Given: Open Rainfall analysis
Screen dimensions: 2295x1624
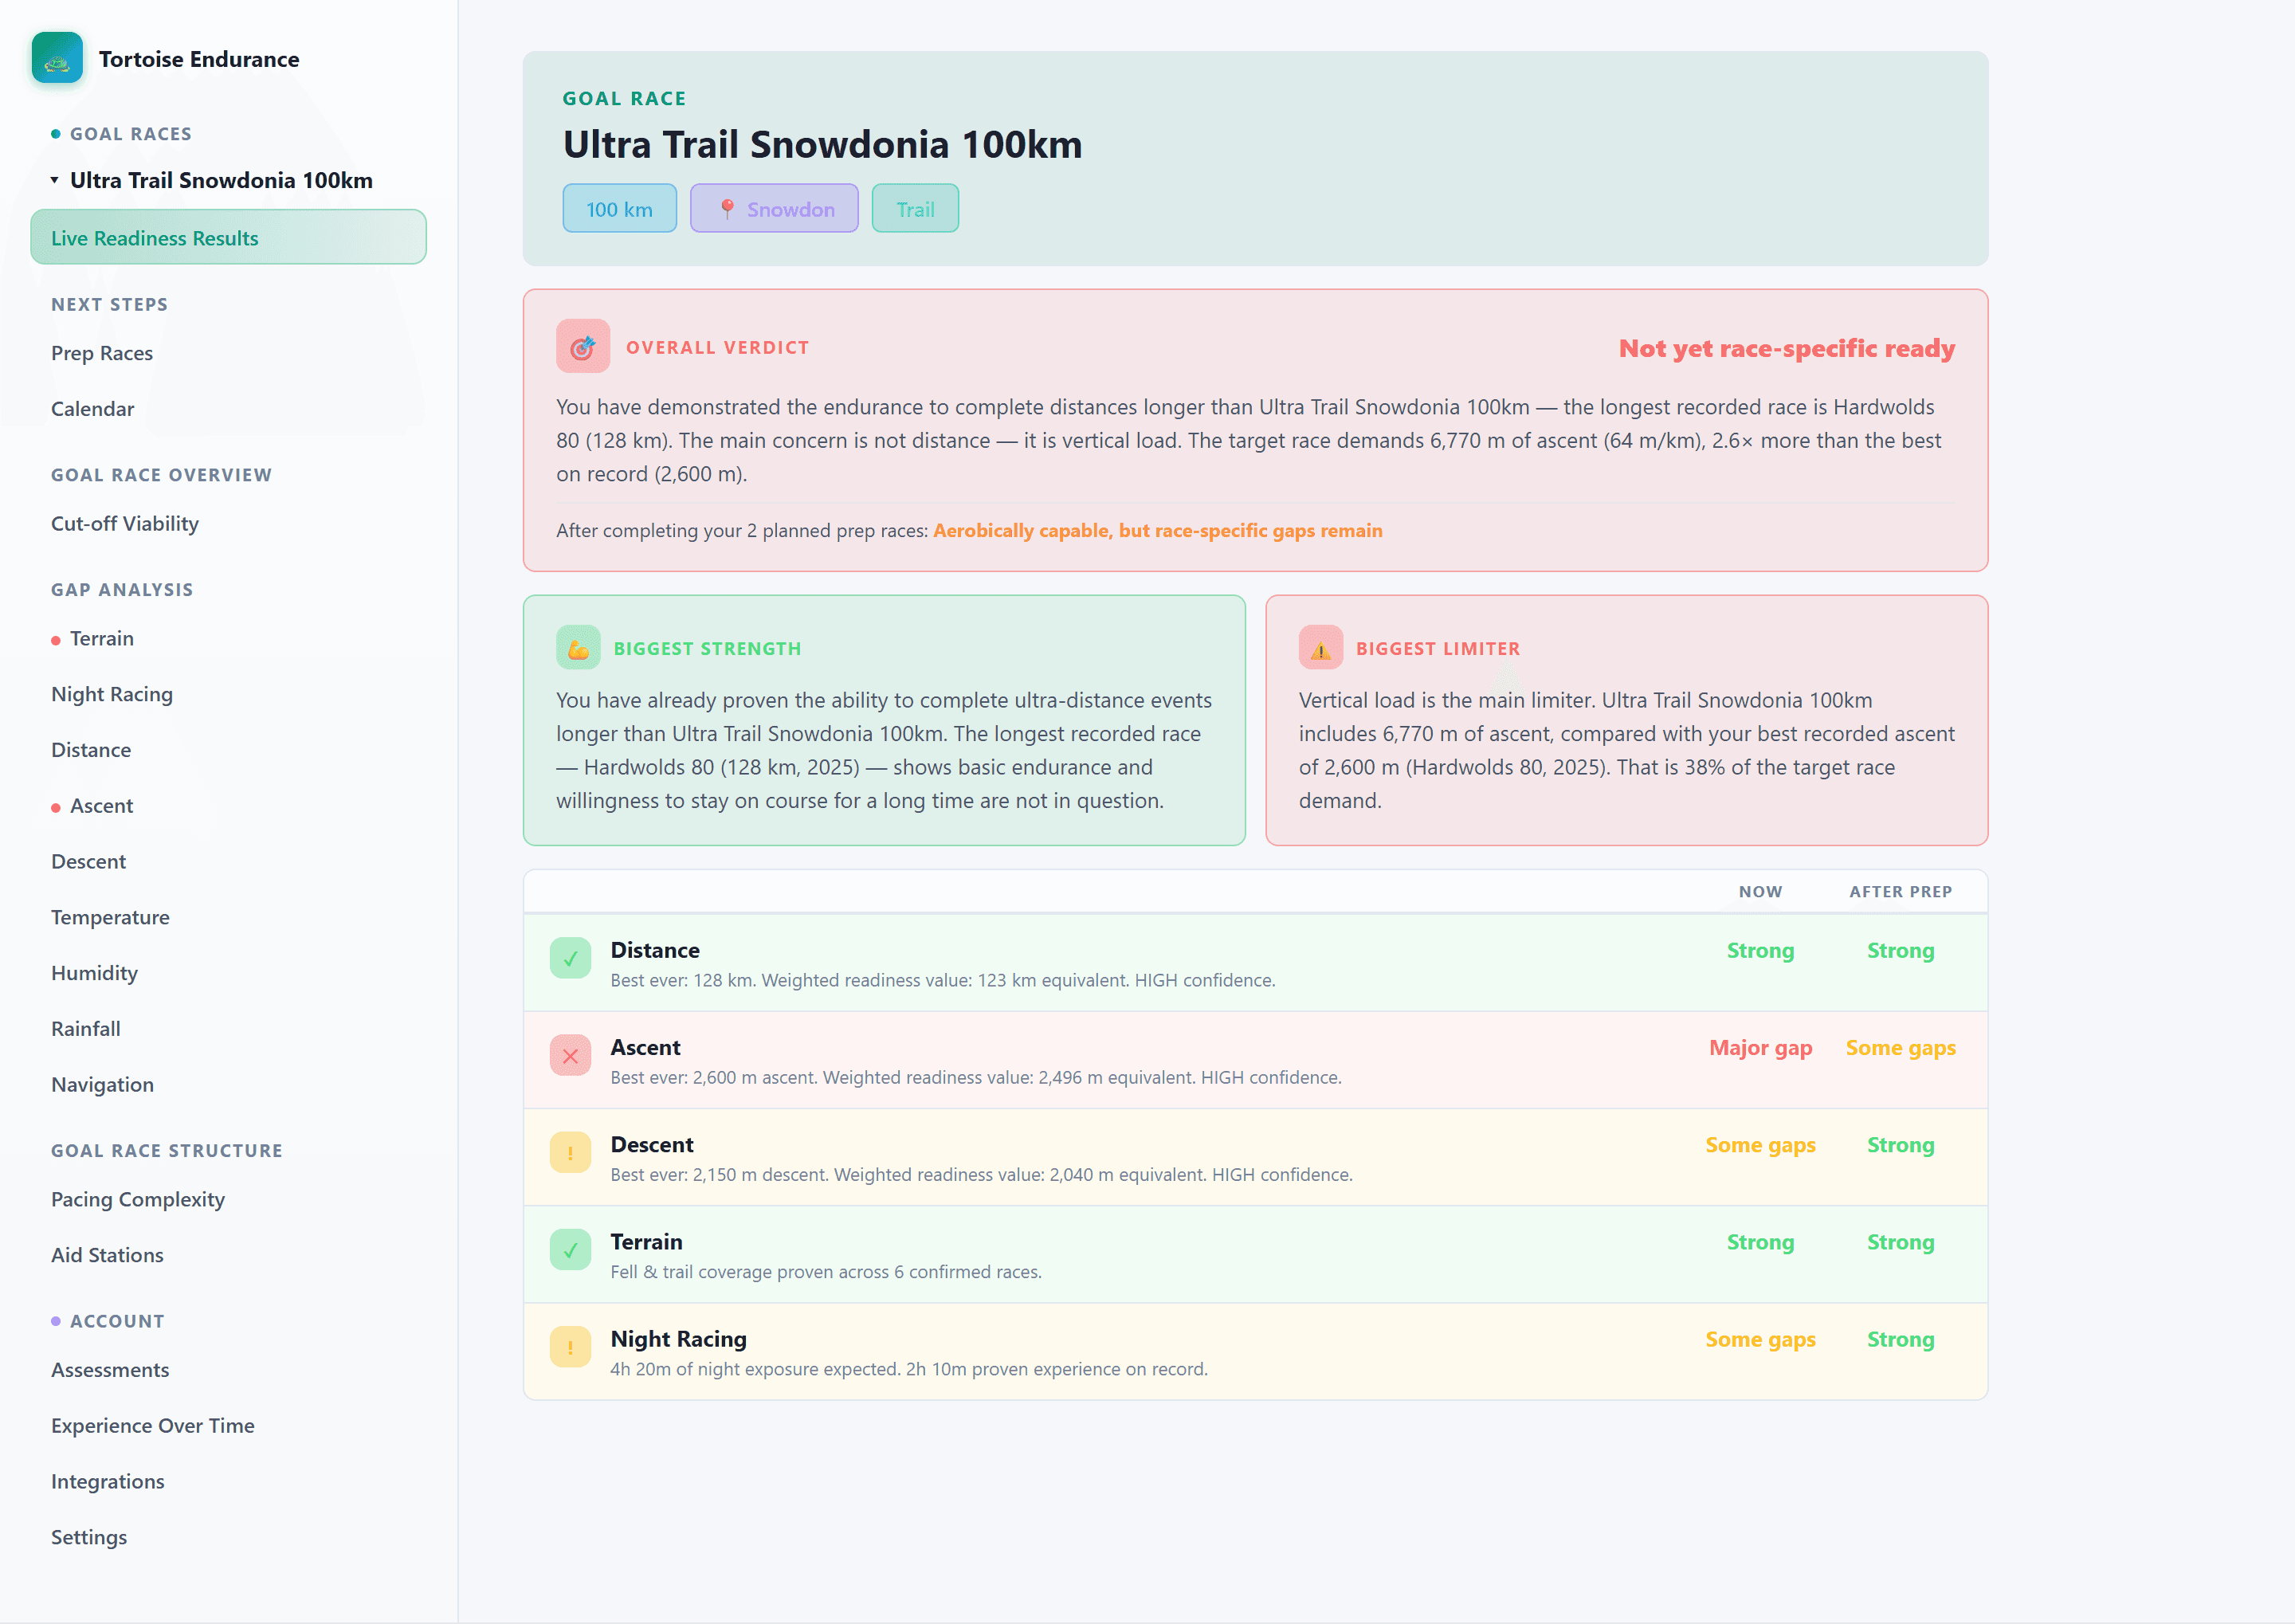Looking at the screenshot, I should (85, 1029).
